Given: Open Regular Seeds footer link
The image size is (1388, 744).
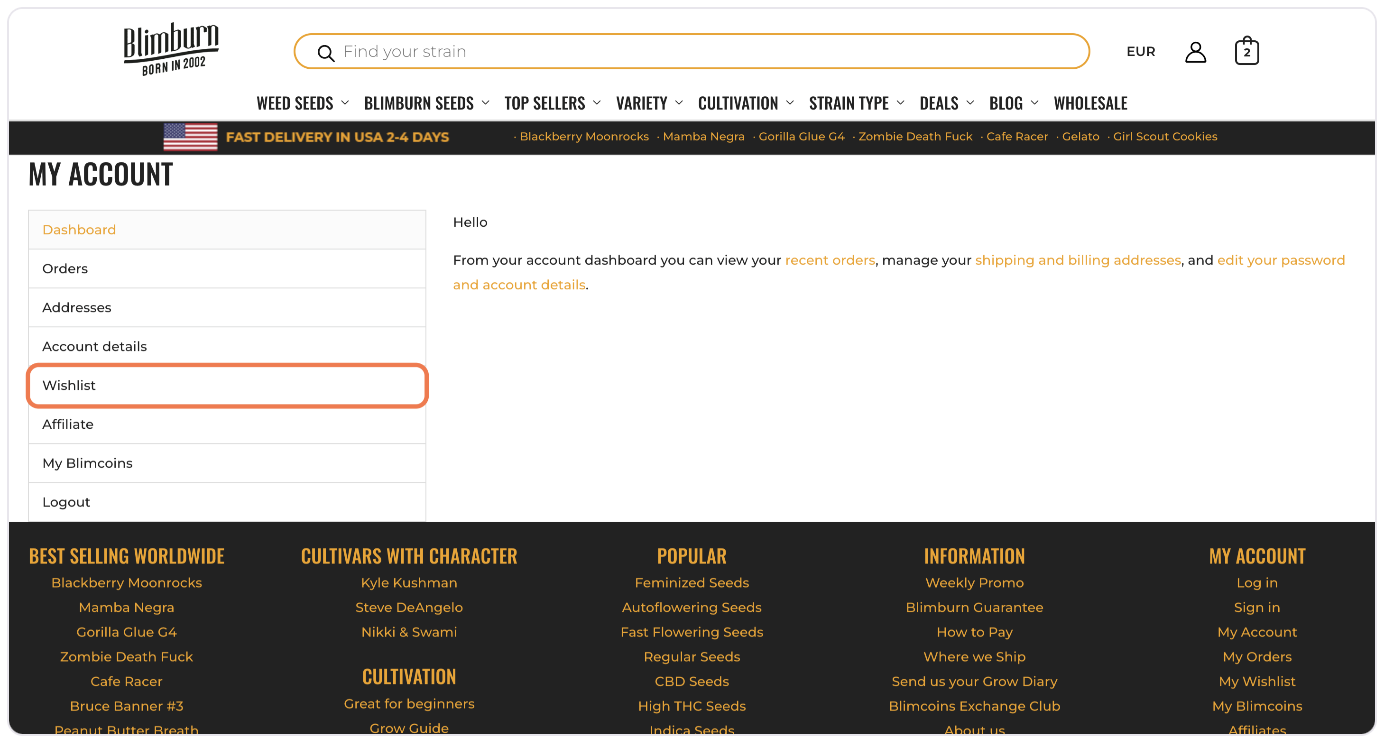Looking at the screenshot, I should point(692,657).
